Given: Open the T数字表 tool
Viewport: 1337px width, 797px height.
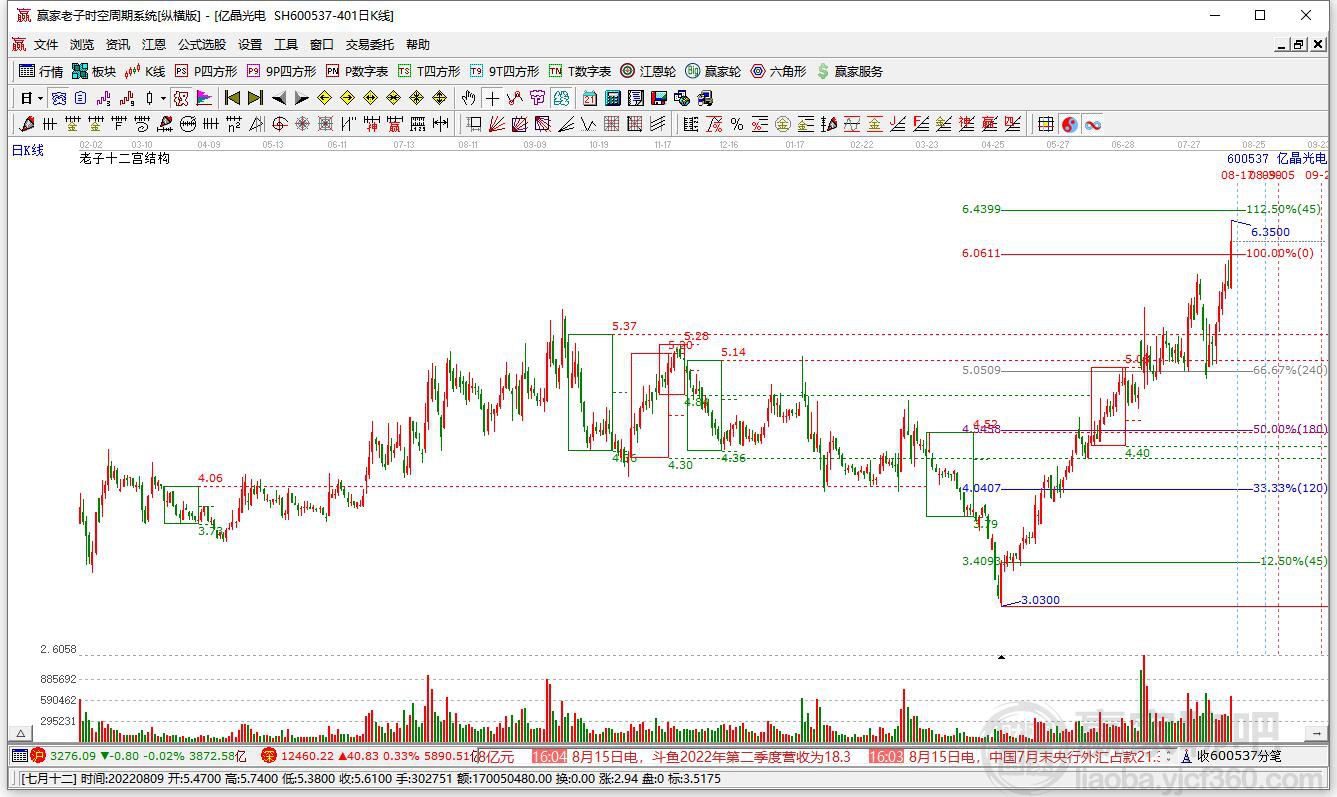Looking at the screenshot, I should tap(580, 71).
